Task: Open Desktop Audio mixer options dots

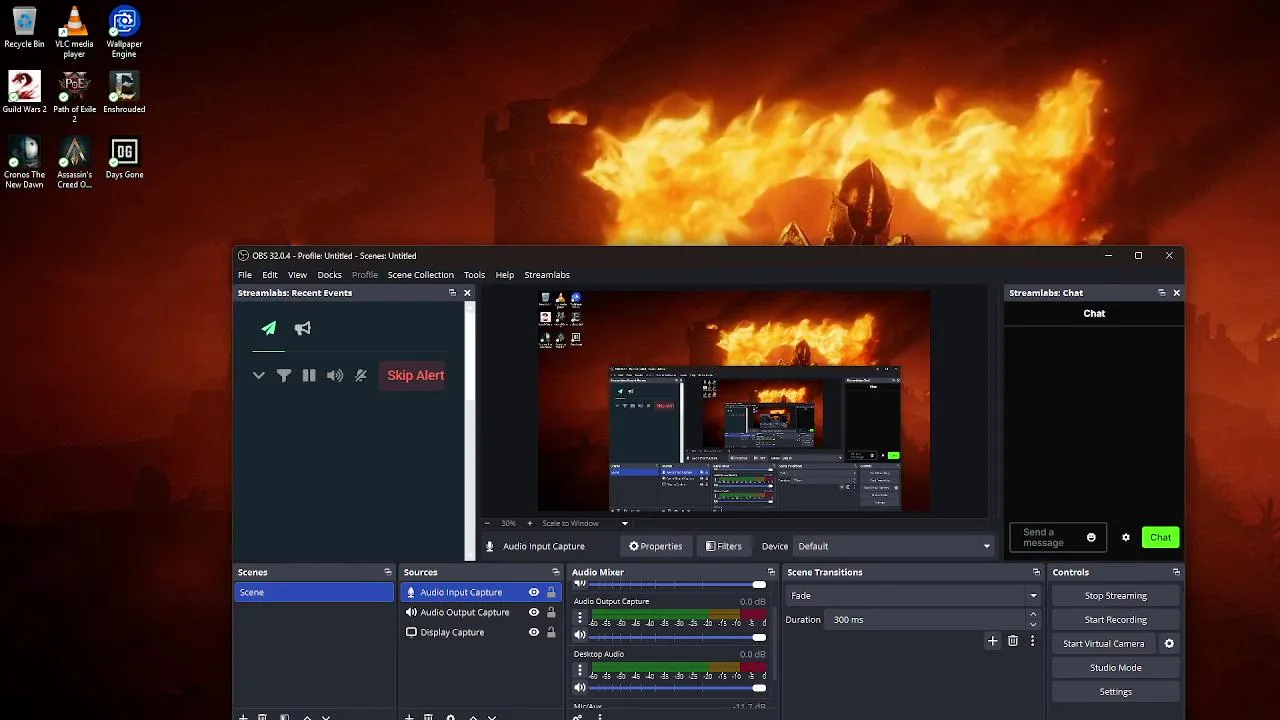Action: point(580,670)
